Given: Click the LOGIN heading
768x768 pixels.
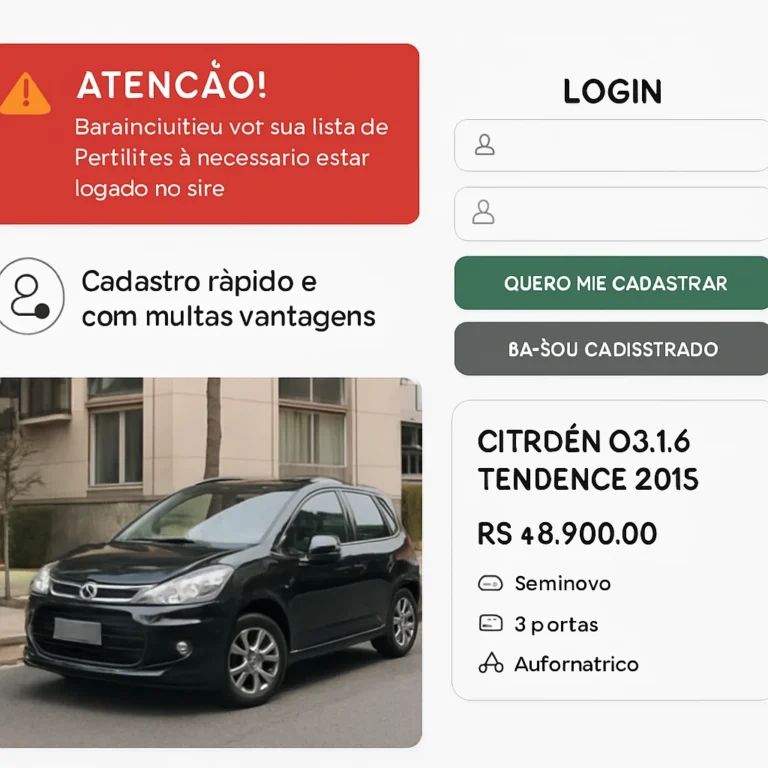Looking at the screenshot, I should click(x=613, y=92).
